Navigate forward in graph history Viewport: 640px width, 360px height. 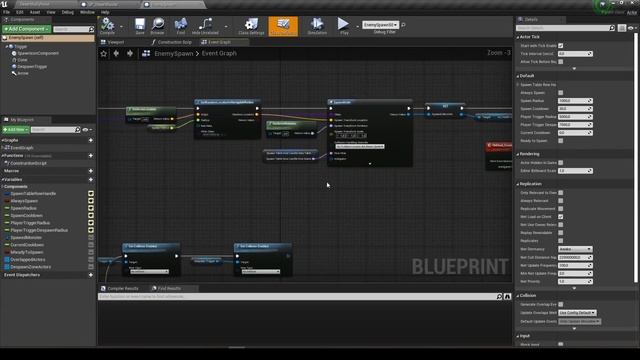(x=130, y=53)
